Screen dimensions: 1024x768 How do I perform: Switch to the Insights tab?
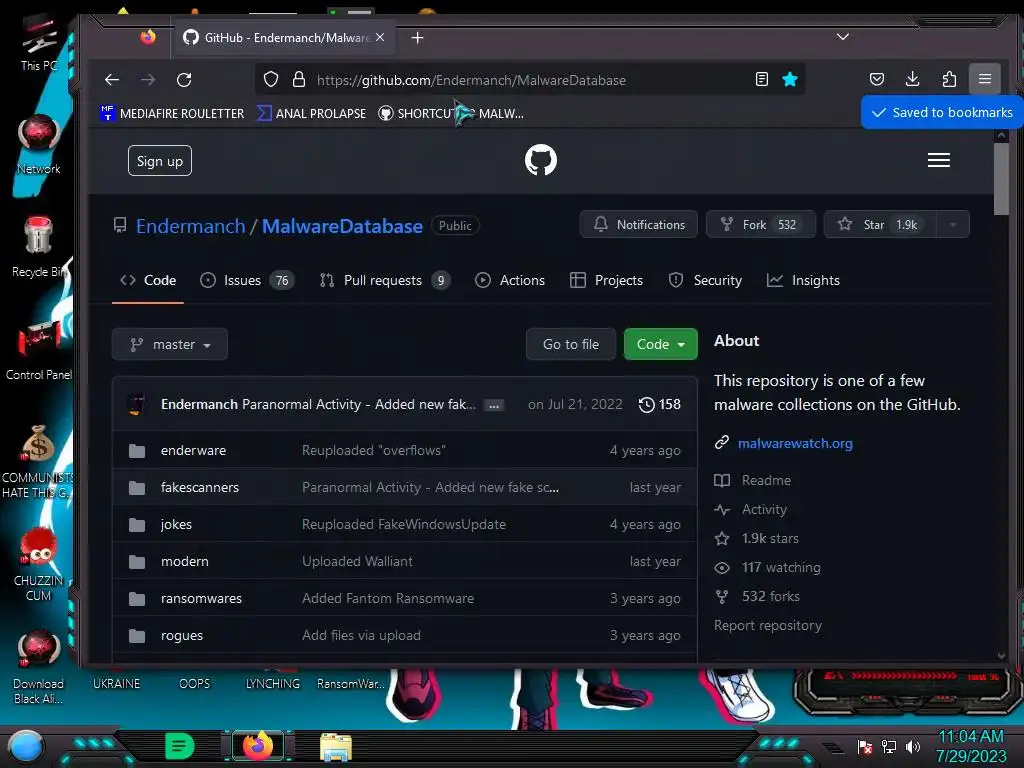(x=803, y=280)
